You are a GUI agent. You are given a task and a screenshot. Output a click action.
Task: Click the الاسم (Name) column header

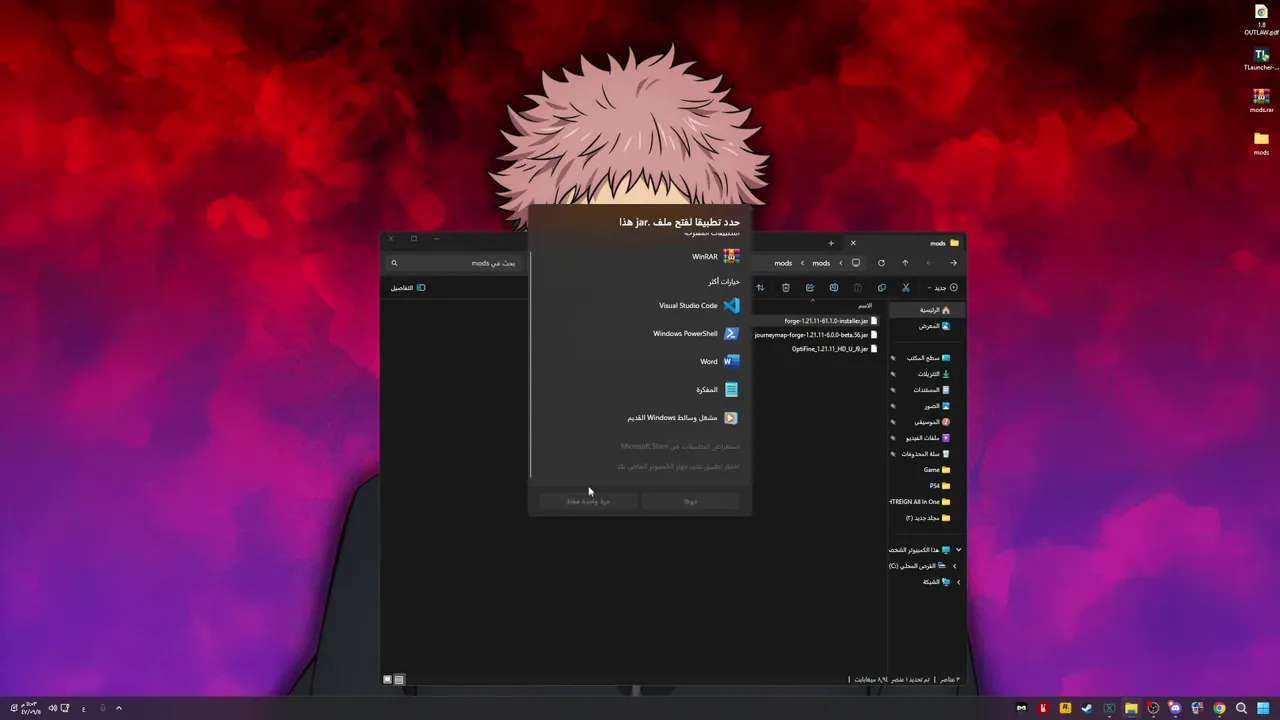[865, 305]
